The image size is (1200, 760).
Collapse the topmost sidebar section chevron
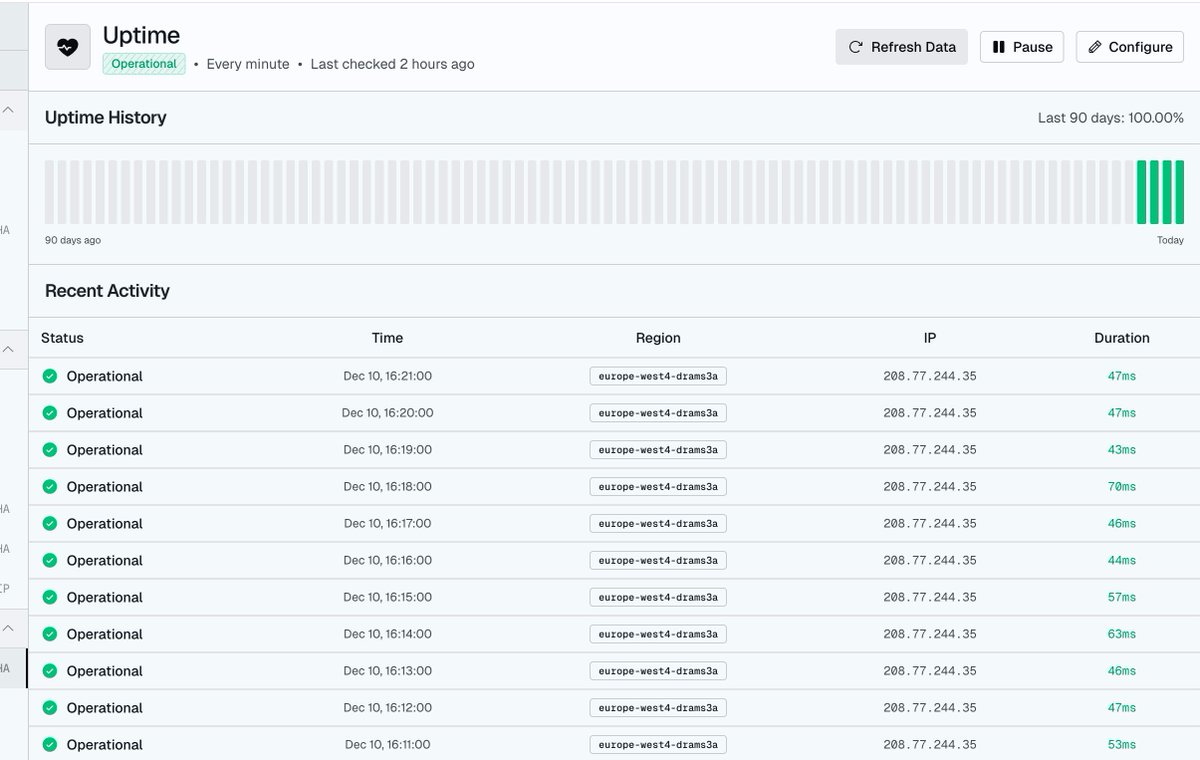tap(8, 110)
